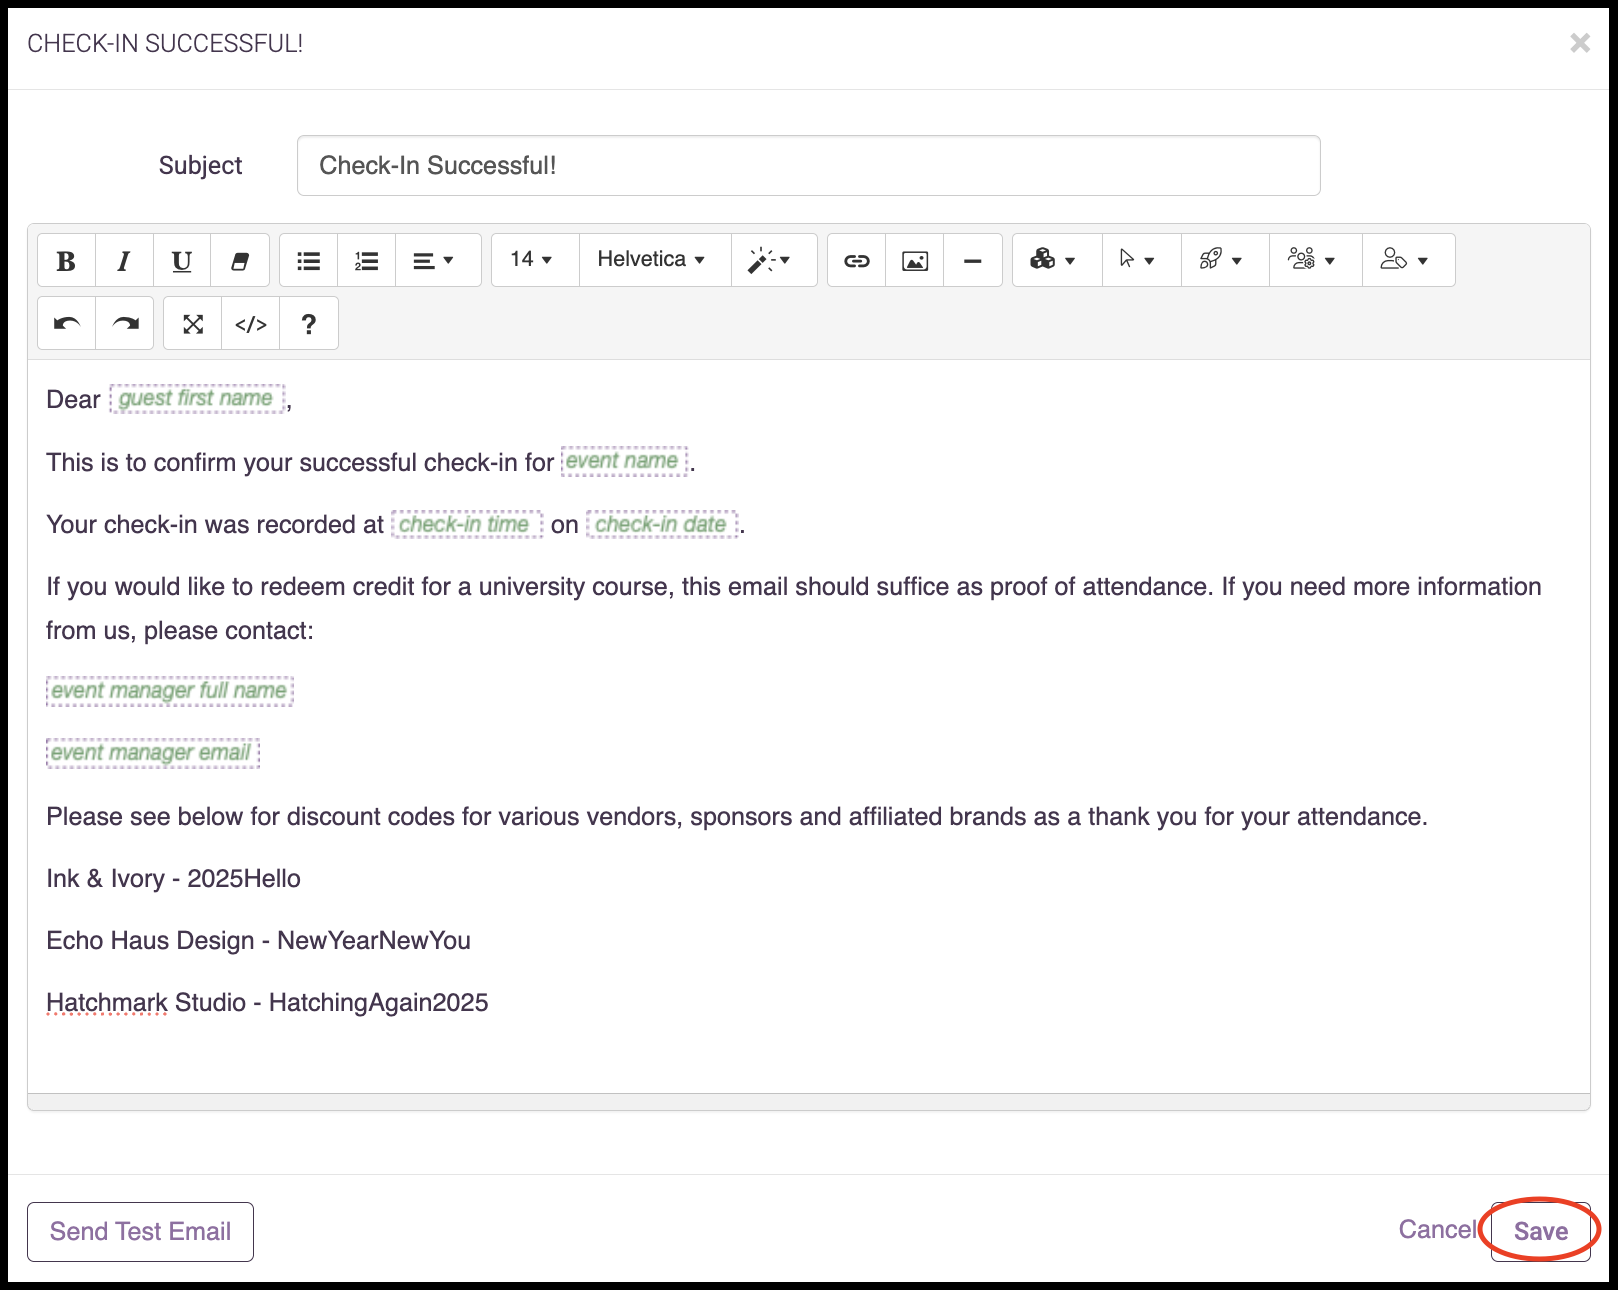
Task: Switch to code view
Action: [x=251, y=323]
